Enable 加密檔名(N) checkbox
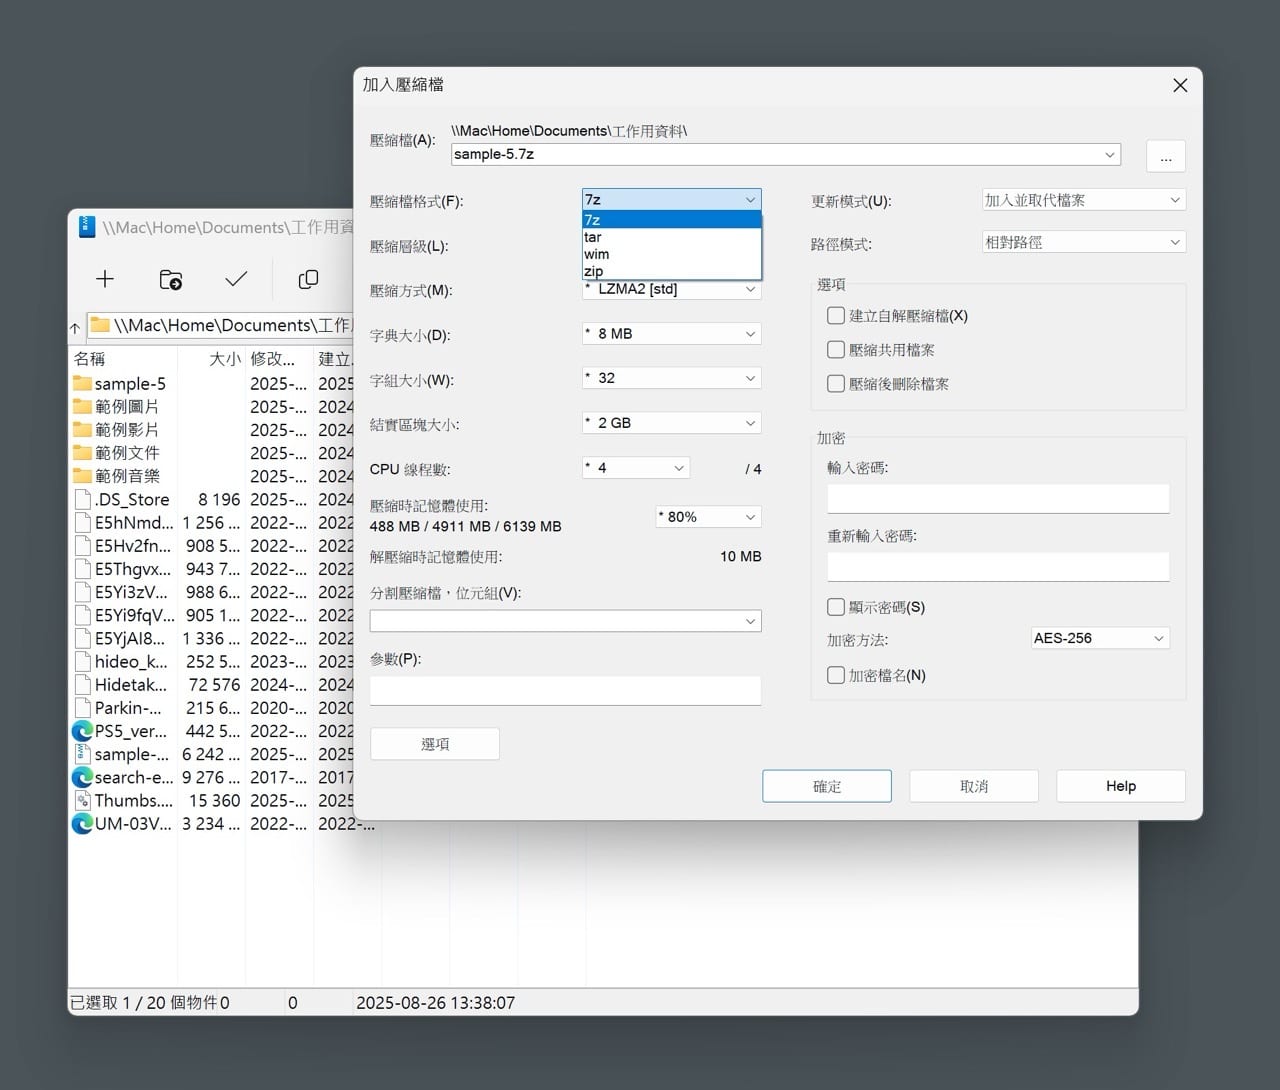 (836, 675)
